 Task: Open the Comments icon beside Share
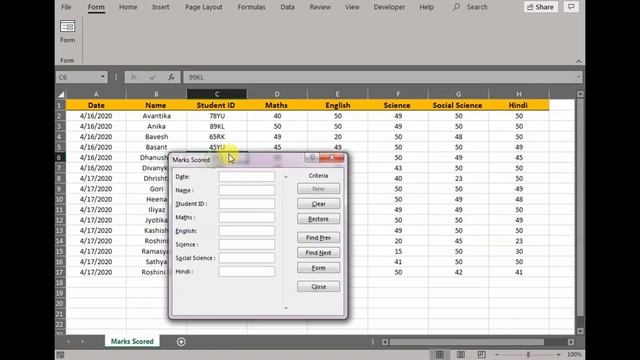571,7
